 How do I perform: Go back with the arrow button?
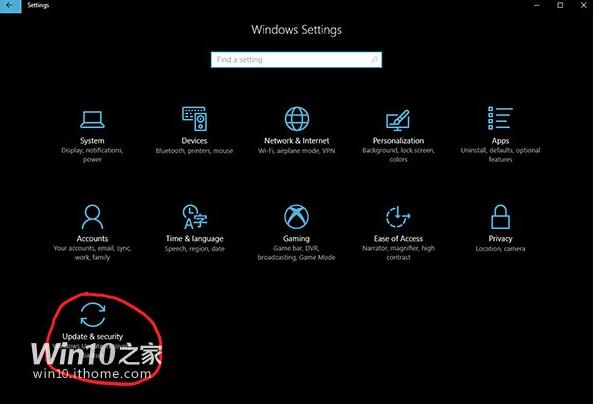(x=10, y=6)
